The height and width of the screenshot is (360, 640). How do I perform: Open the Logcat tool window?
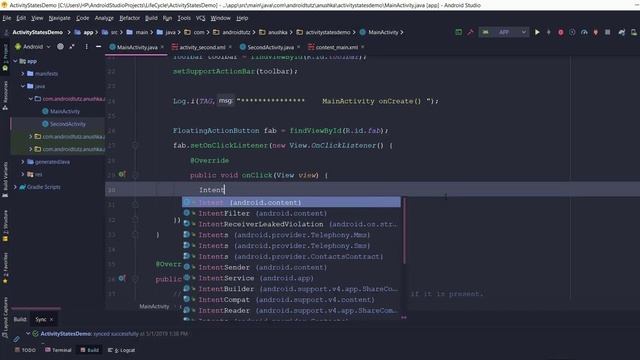[x=122, y=350]
